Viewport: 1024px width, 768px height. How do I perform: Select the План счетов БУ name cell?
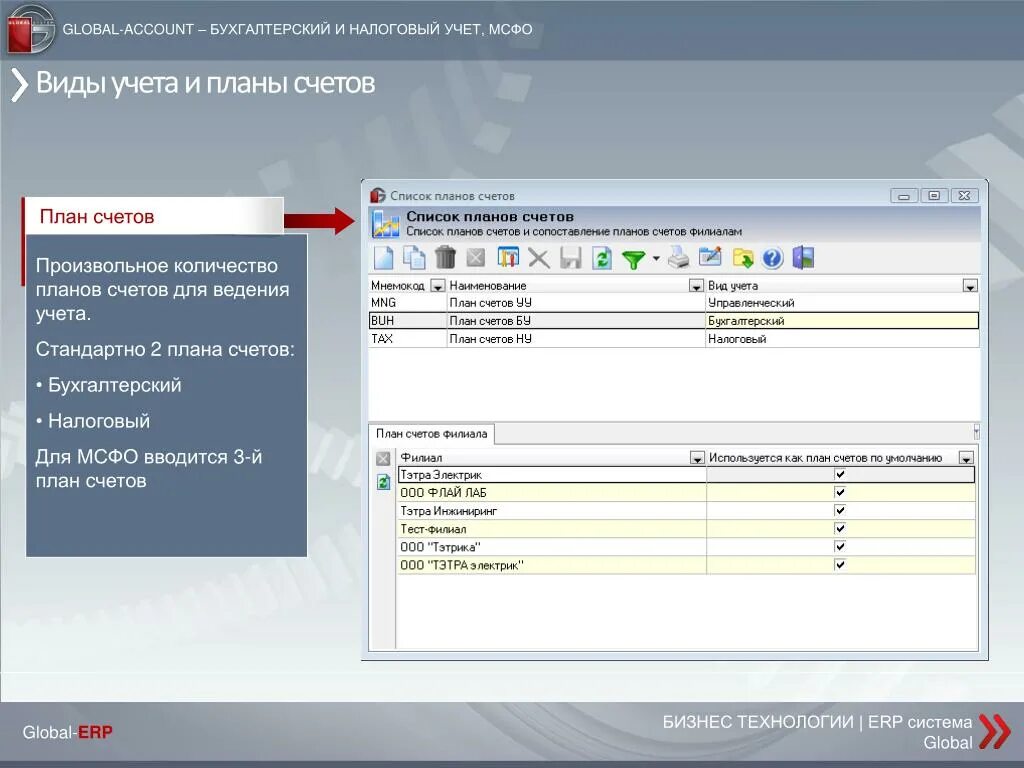tap(576, 321)
